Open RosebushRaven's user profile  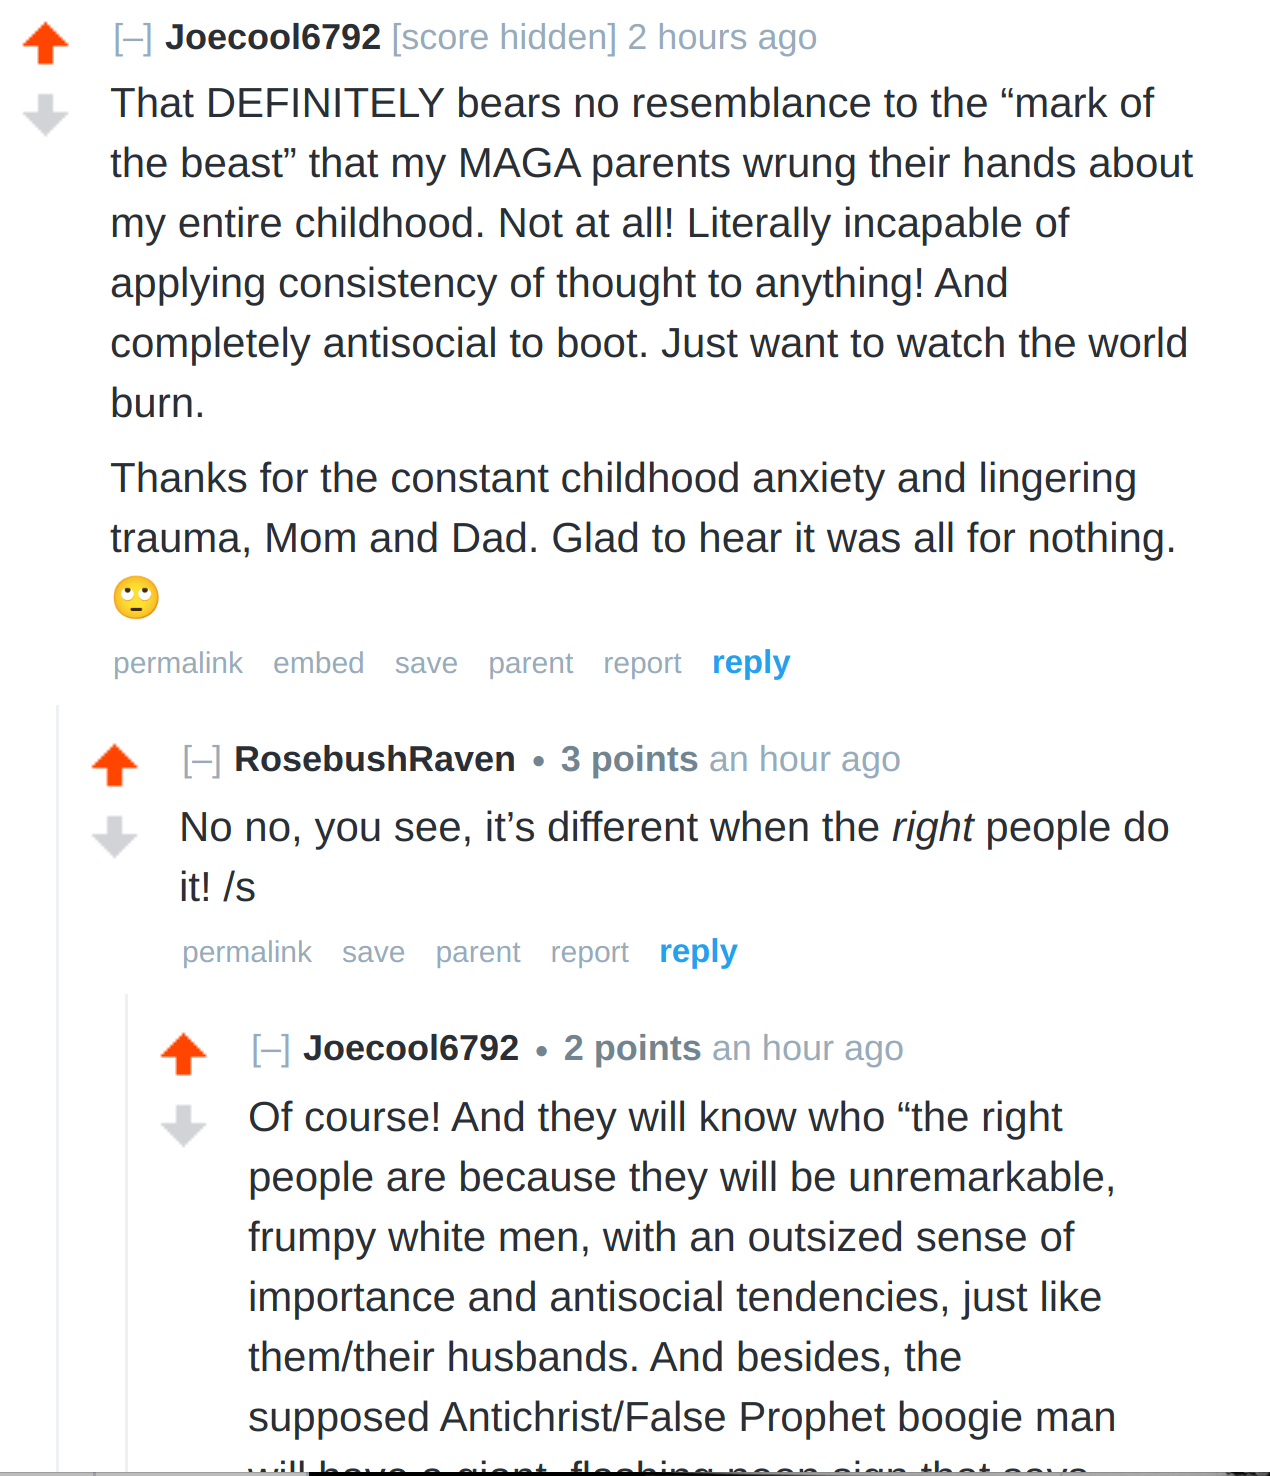click(x=375, y=759)
